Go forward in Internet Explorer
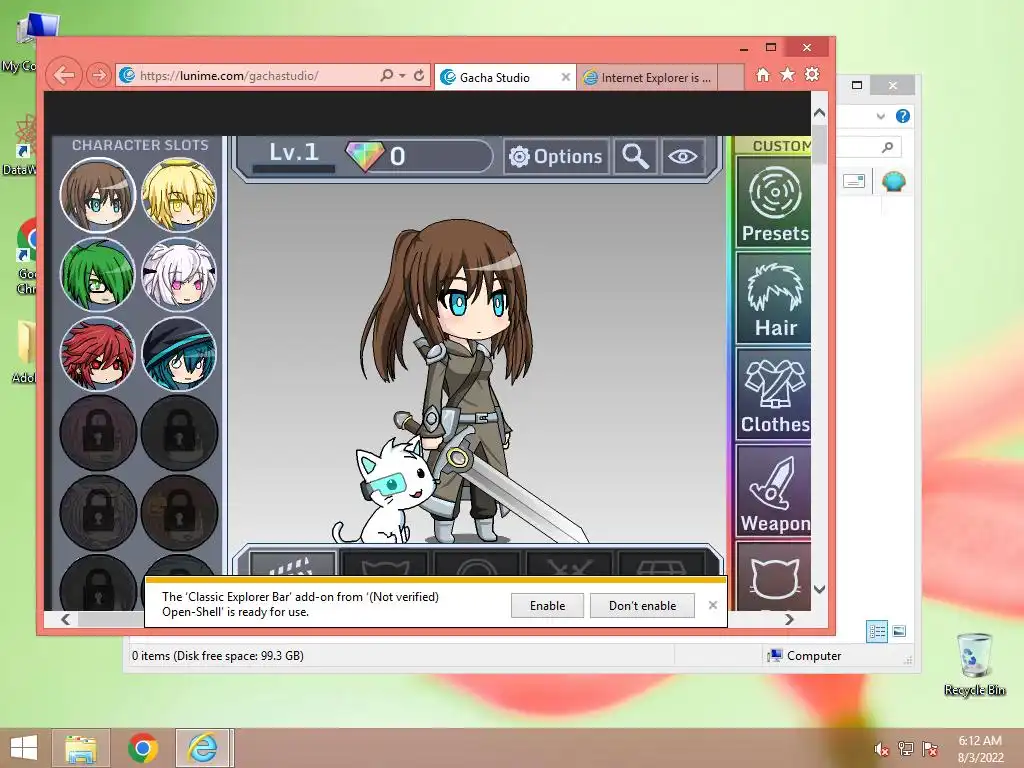 (x=99, y=76)
